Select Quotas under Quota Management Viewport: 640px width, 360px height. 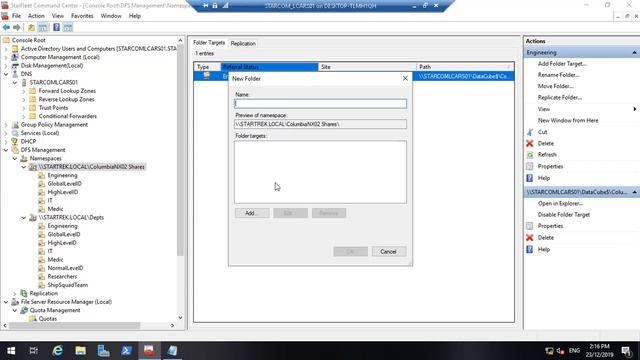47,319
